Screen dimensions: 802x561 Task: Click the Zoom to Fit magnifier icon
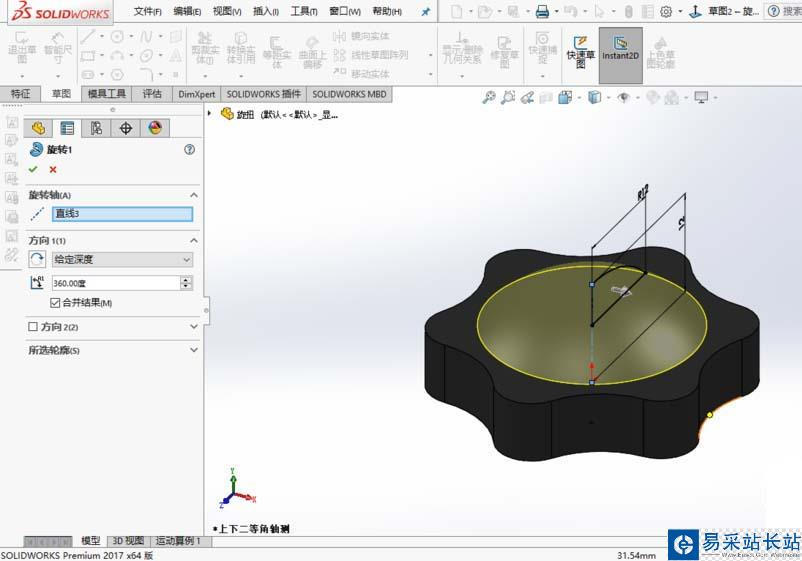click(x=488, y=98)
